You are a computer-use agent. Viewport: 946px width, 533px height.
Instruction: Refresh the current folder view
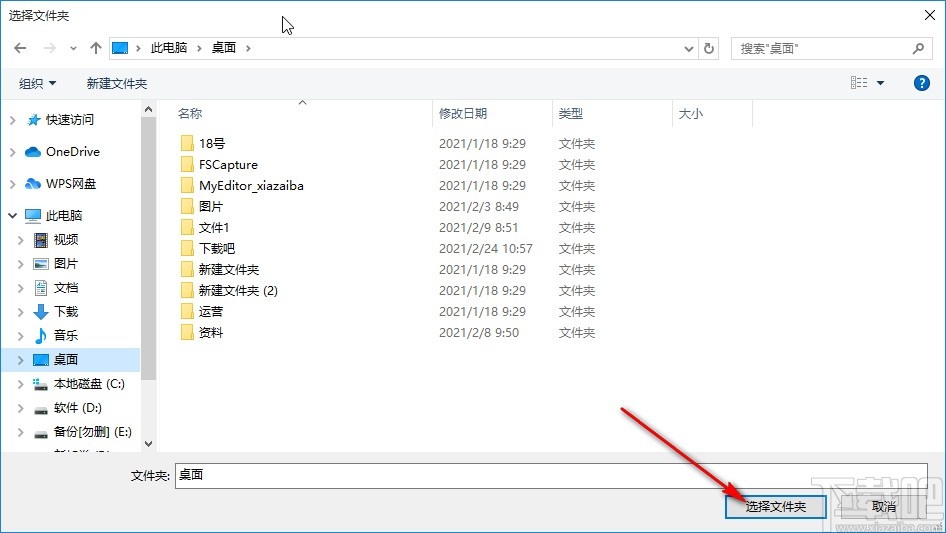pyautogui.click(x=709, y=48)
